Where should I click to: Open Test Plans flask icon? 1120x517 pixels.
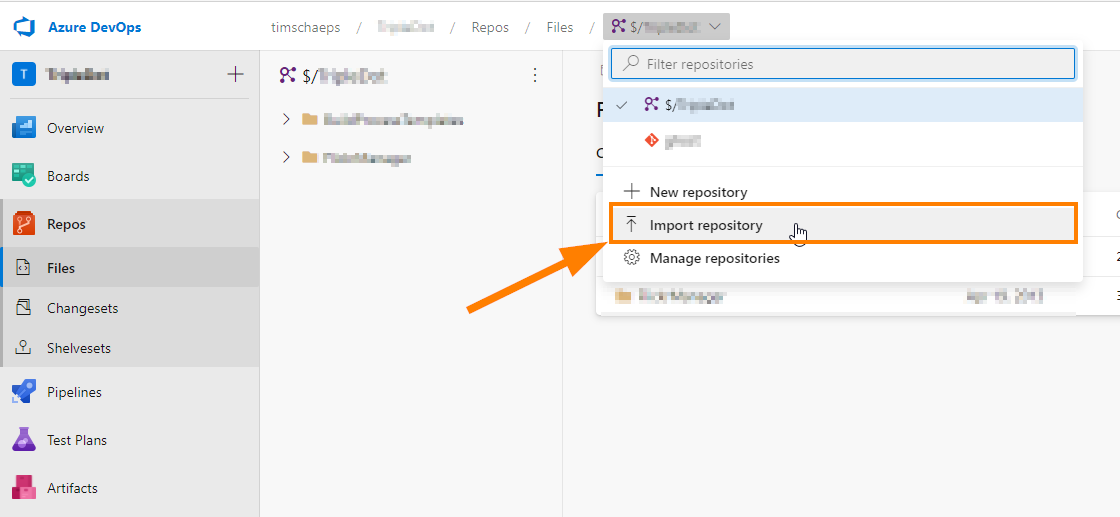coord(24,440)
